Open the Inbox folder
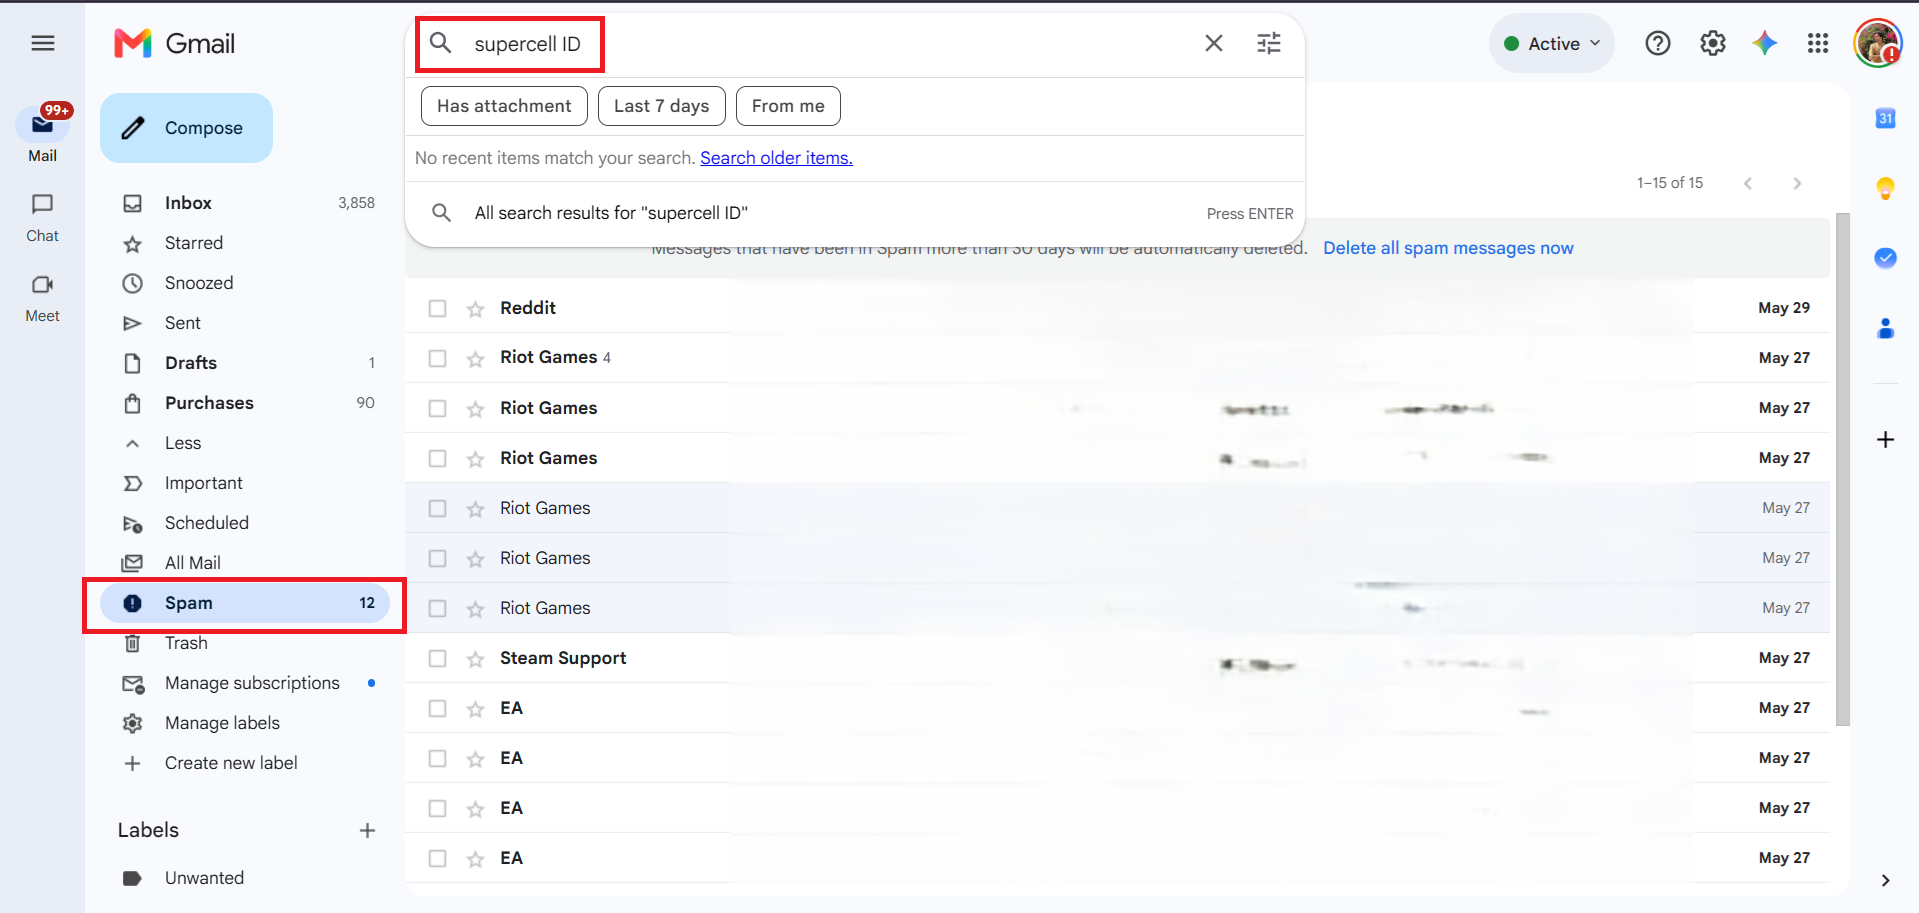1919x913 pixels. tap(244, 203)
